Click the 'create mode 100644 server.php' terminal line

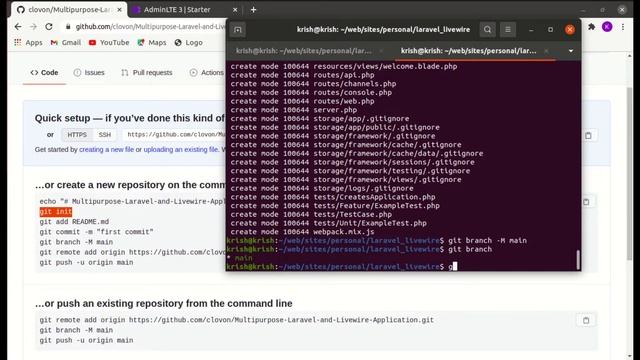[x=293, y=110]
